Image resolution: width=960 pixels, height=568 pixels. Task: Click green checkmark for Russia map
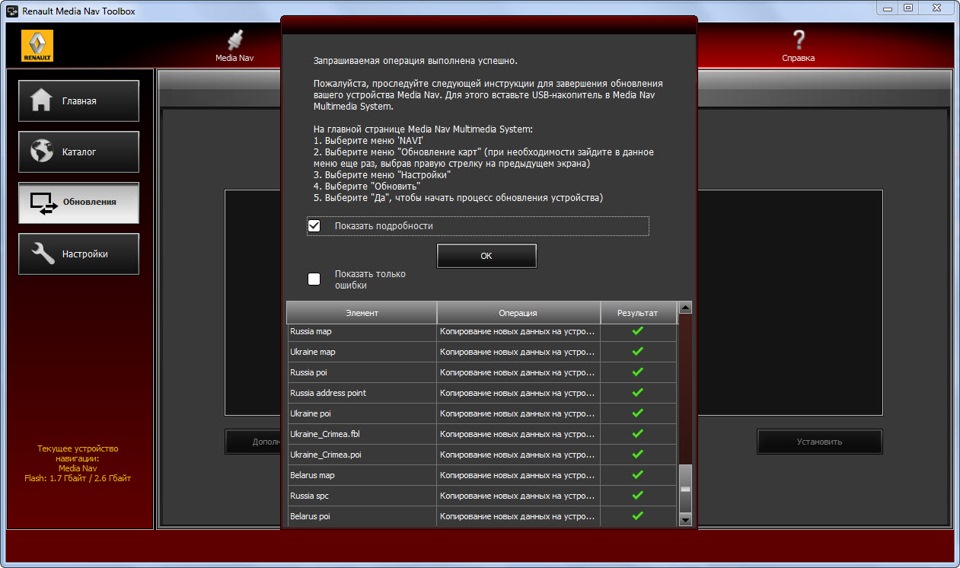click(637, 331)
